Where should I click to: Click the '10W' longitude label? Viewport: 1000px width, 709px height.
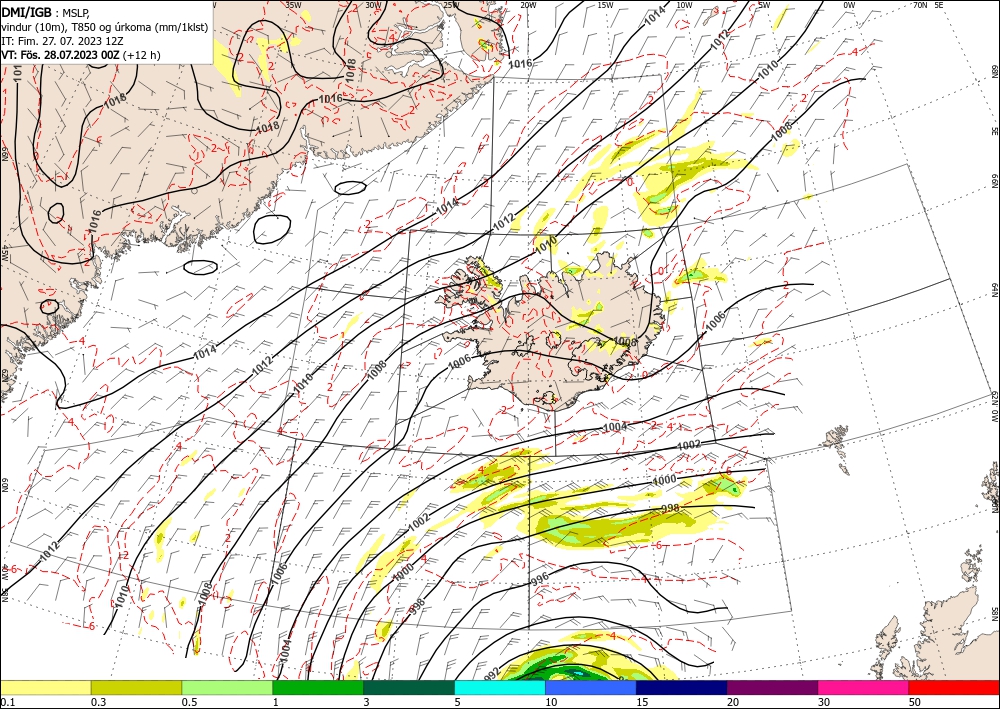click(684, 5)
